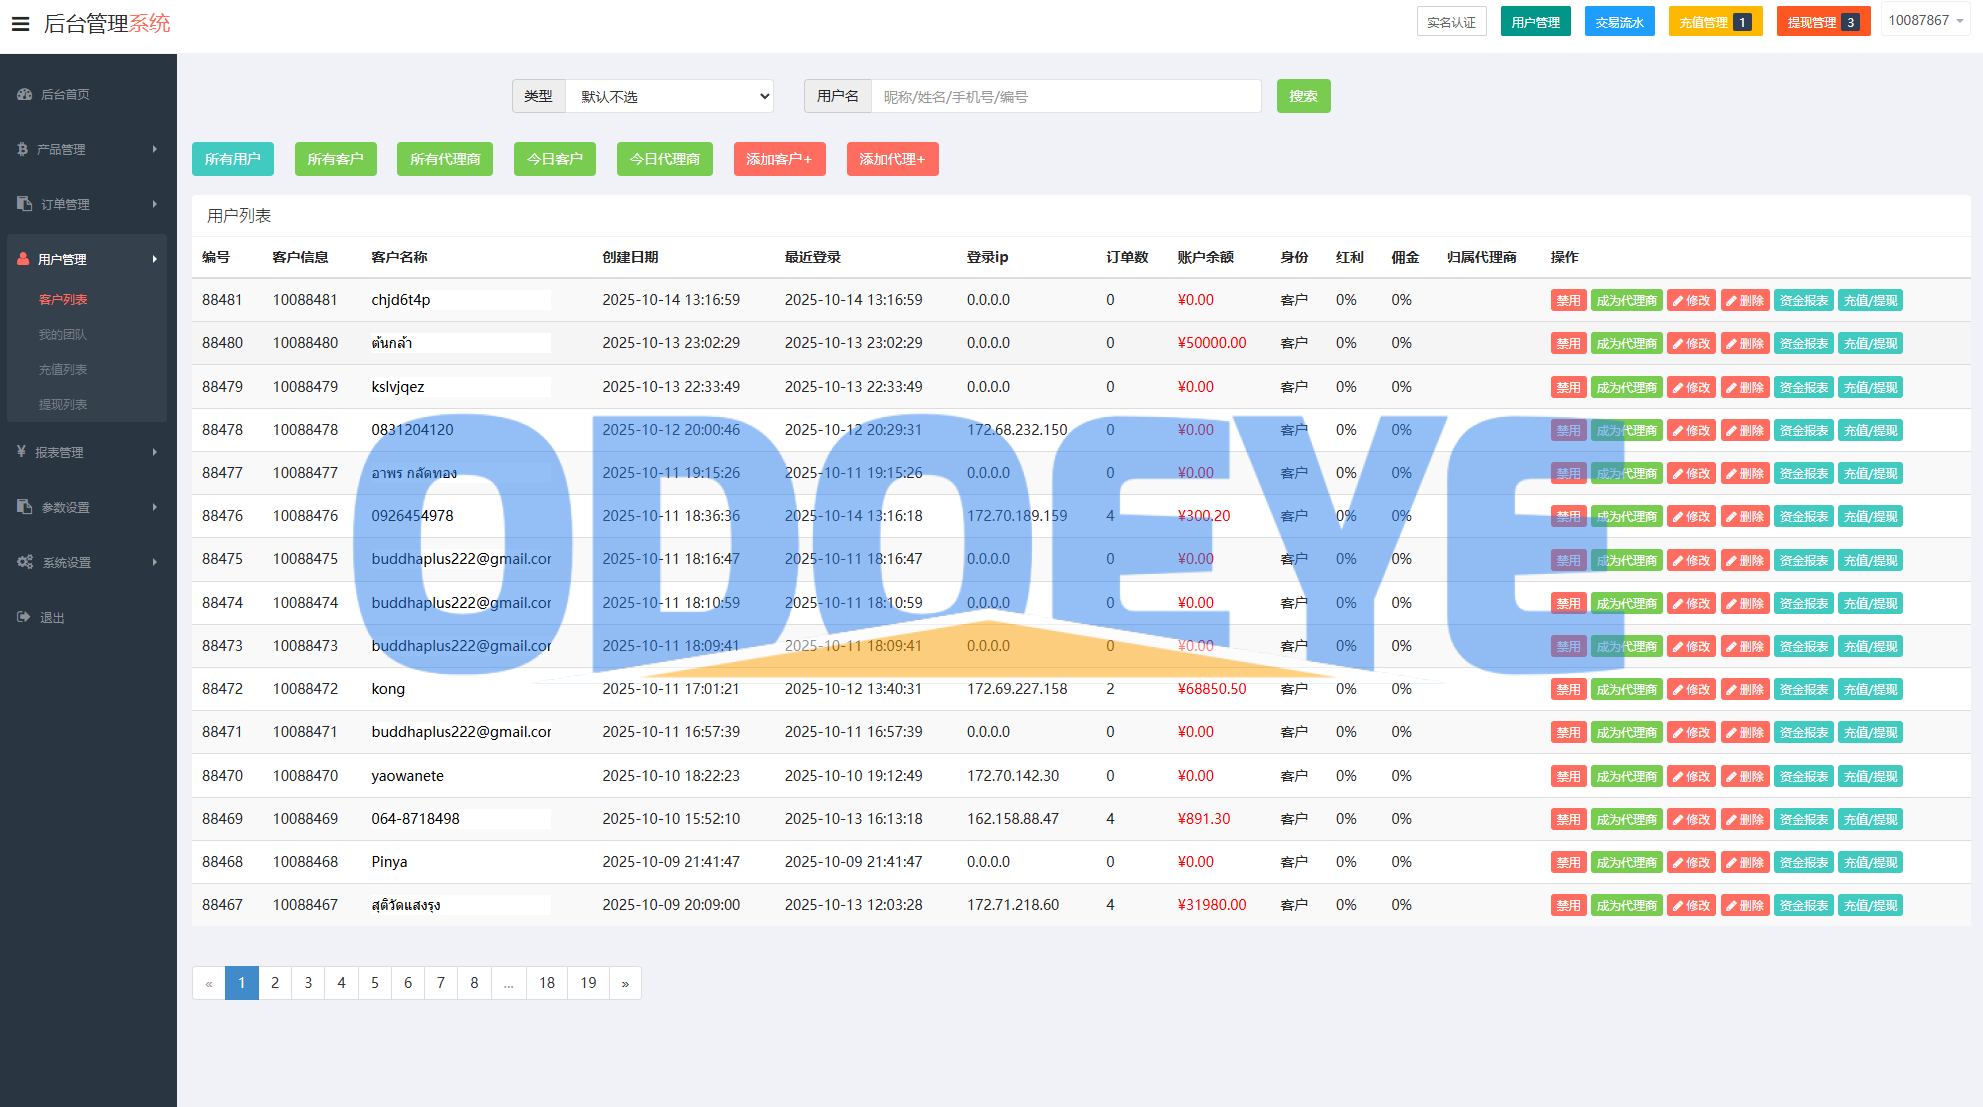The height and width of the screenshot is (1107, 1983).
Task: Click the bitcoin icon for 产品管理
Action: coord(22,149)
